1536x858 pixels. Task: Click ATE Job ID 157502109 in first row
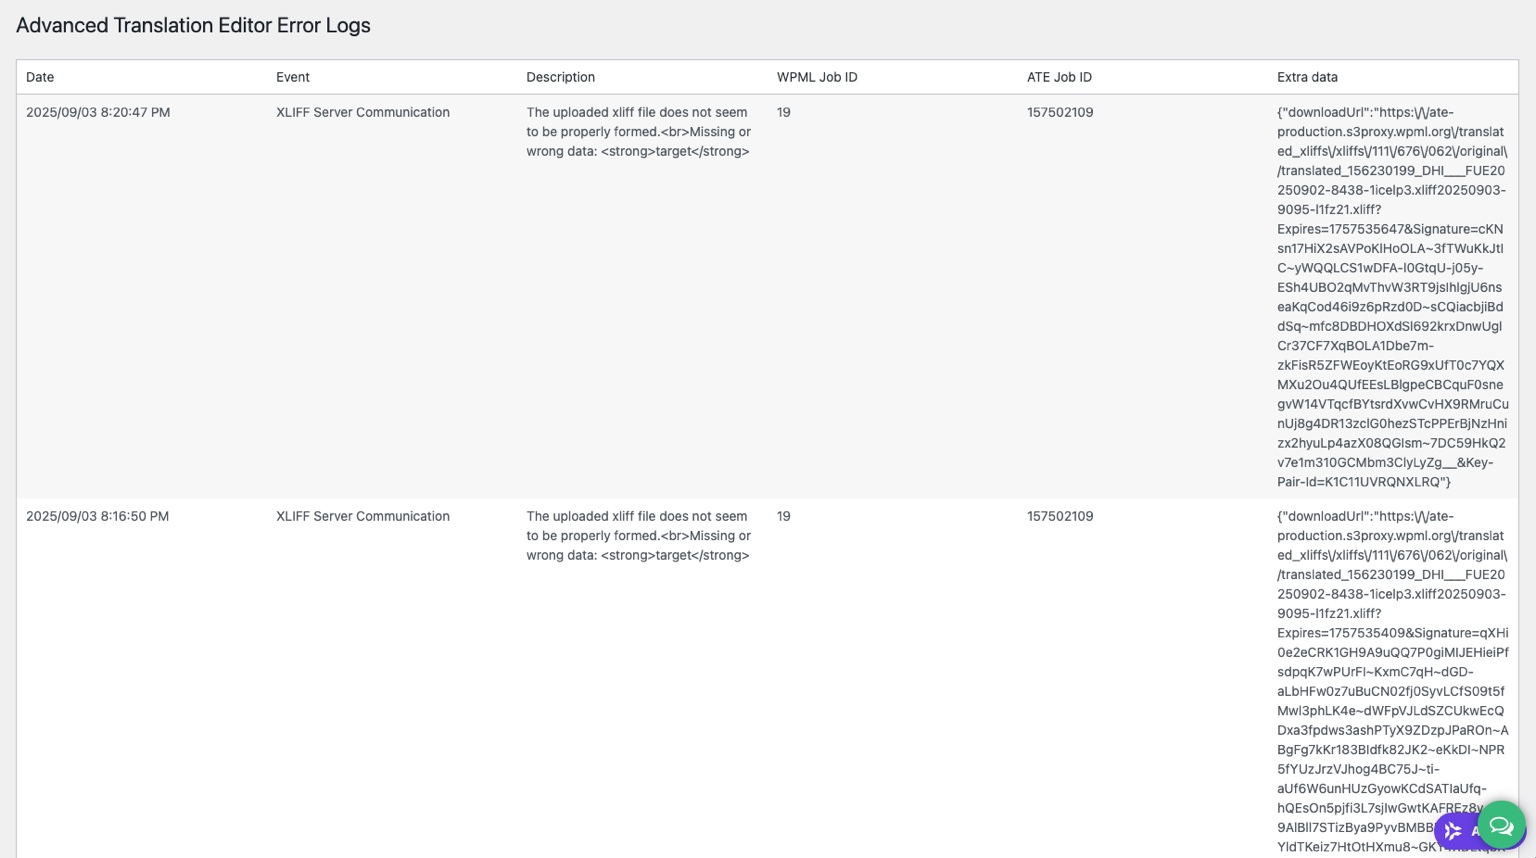point(1060,112)
